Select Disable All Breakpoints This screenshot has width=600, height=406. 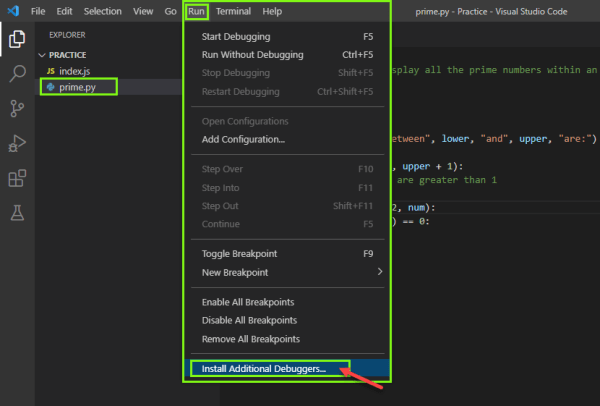tap(287, 320)
